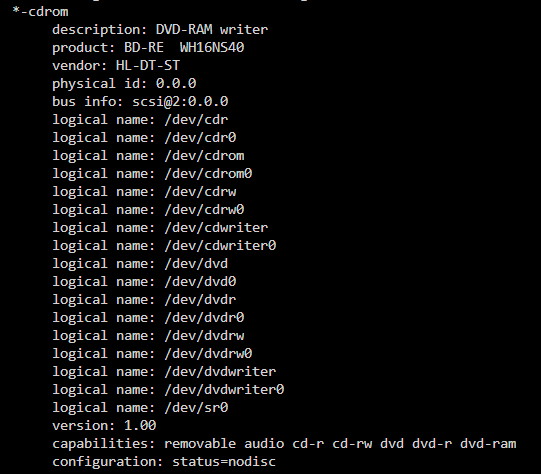Screen dimensions: 541x474
Task: Click the version 1.00 line
Action: tap(104, 425)
